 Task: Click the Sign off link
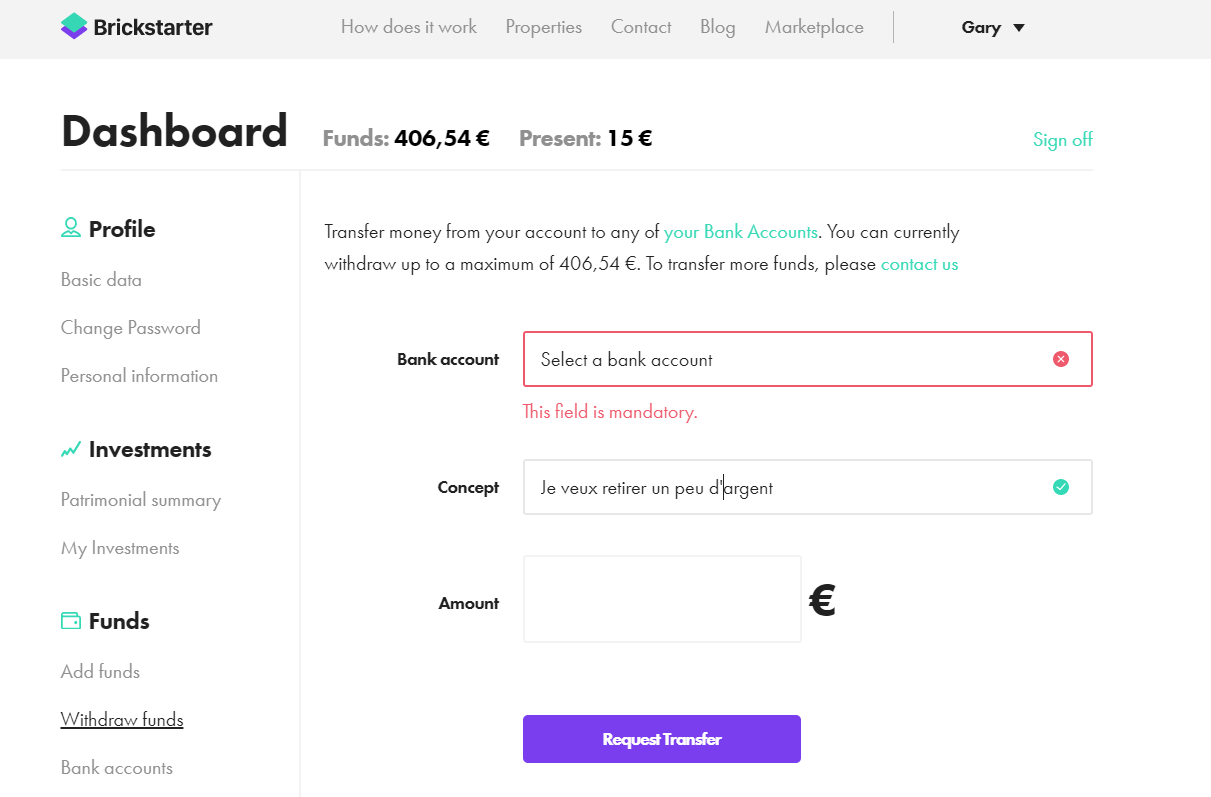(1063, 139)
